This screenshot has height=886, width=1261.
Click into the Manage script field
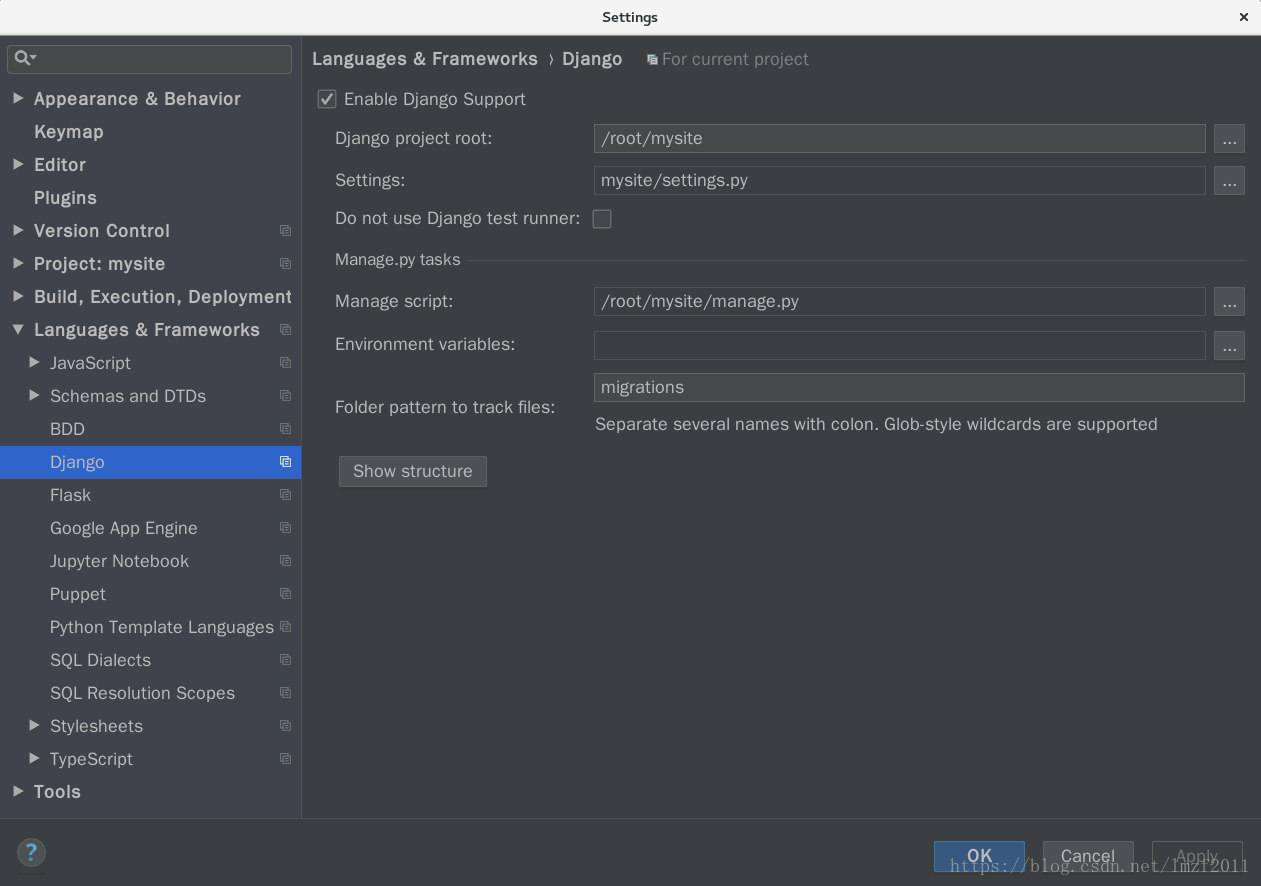pos(899,302)
